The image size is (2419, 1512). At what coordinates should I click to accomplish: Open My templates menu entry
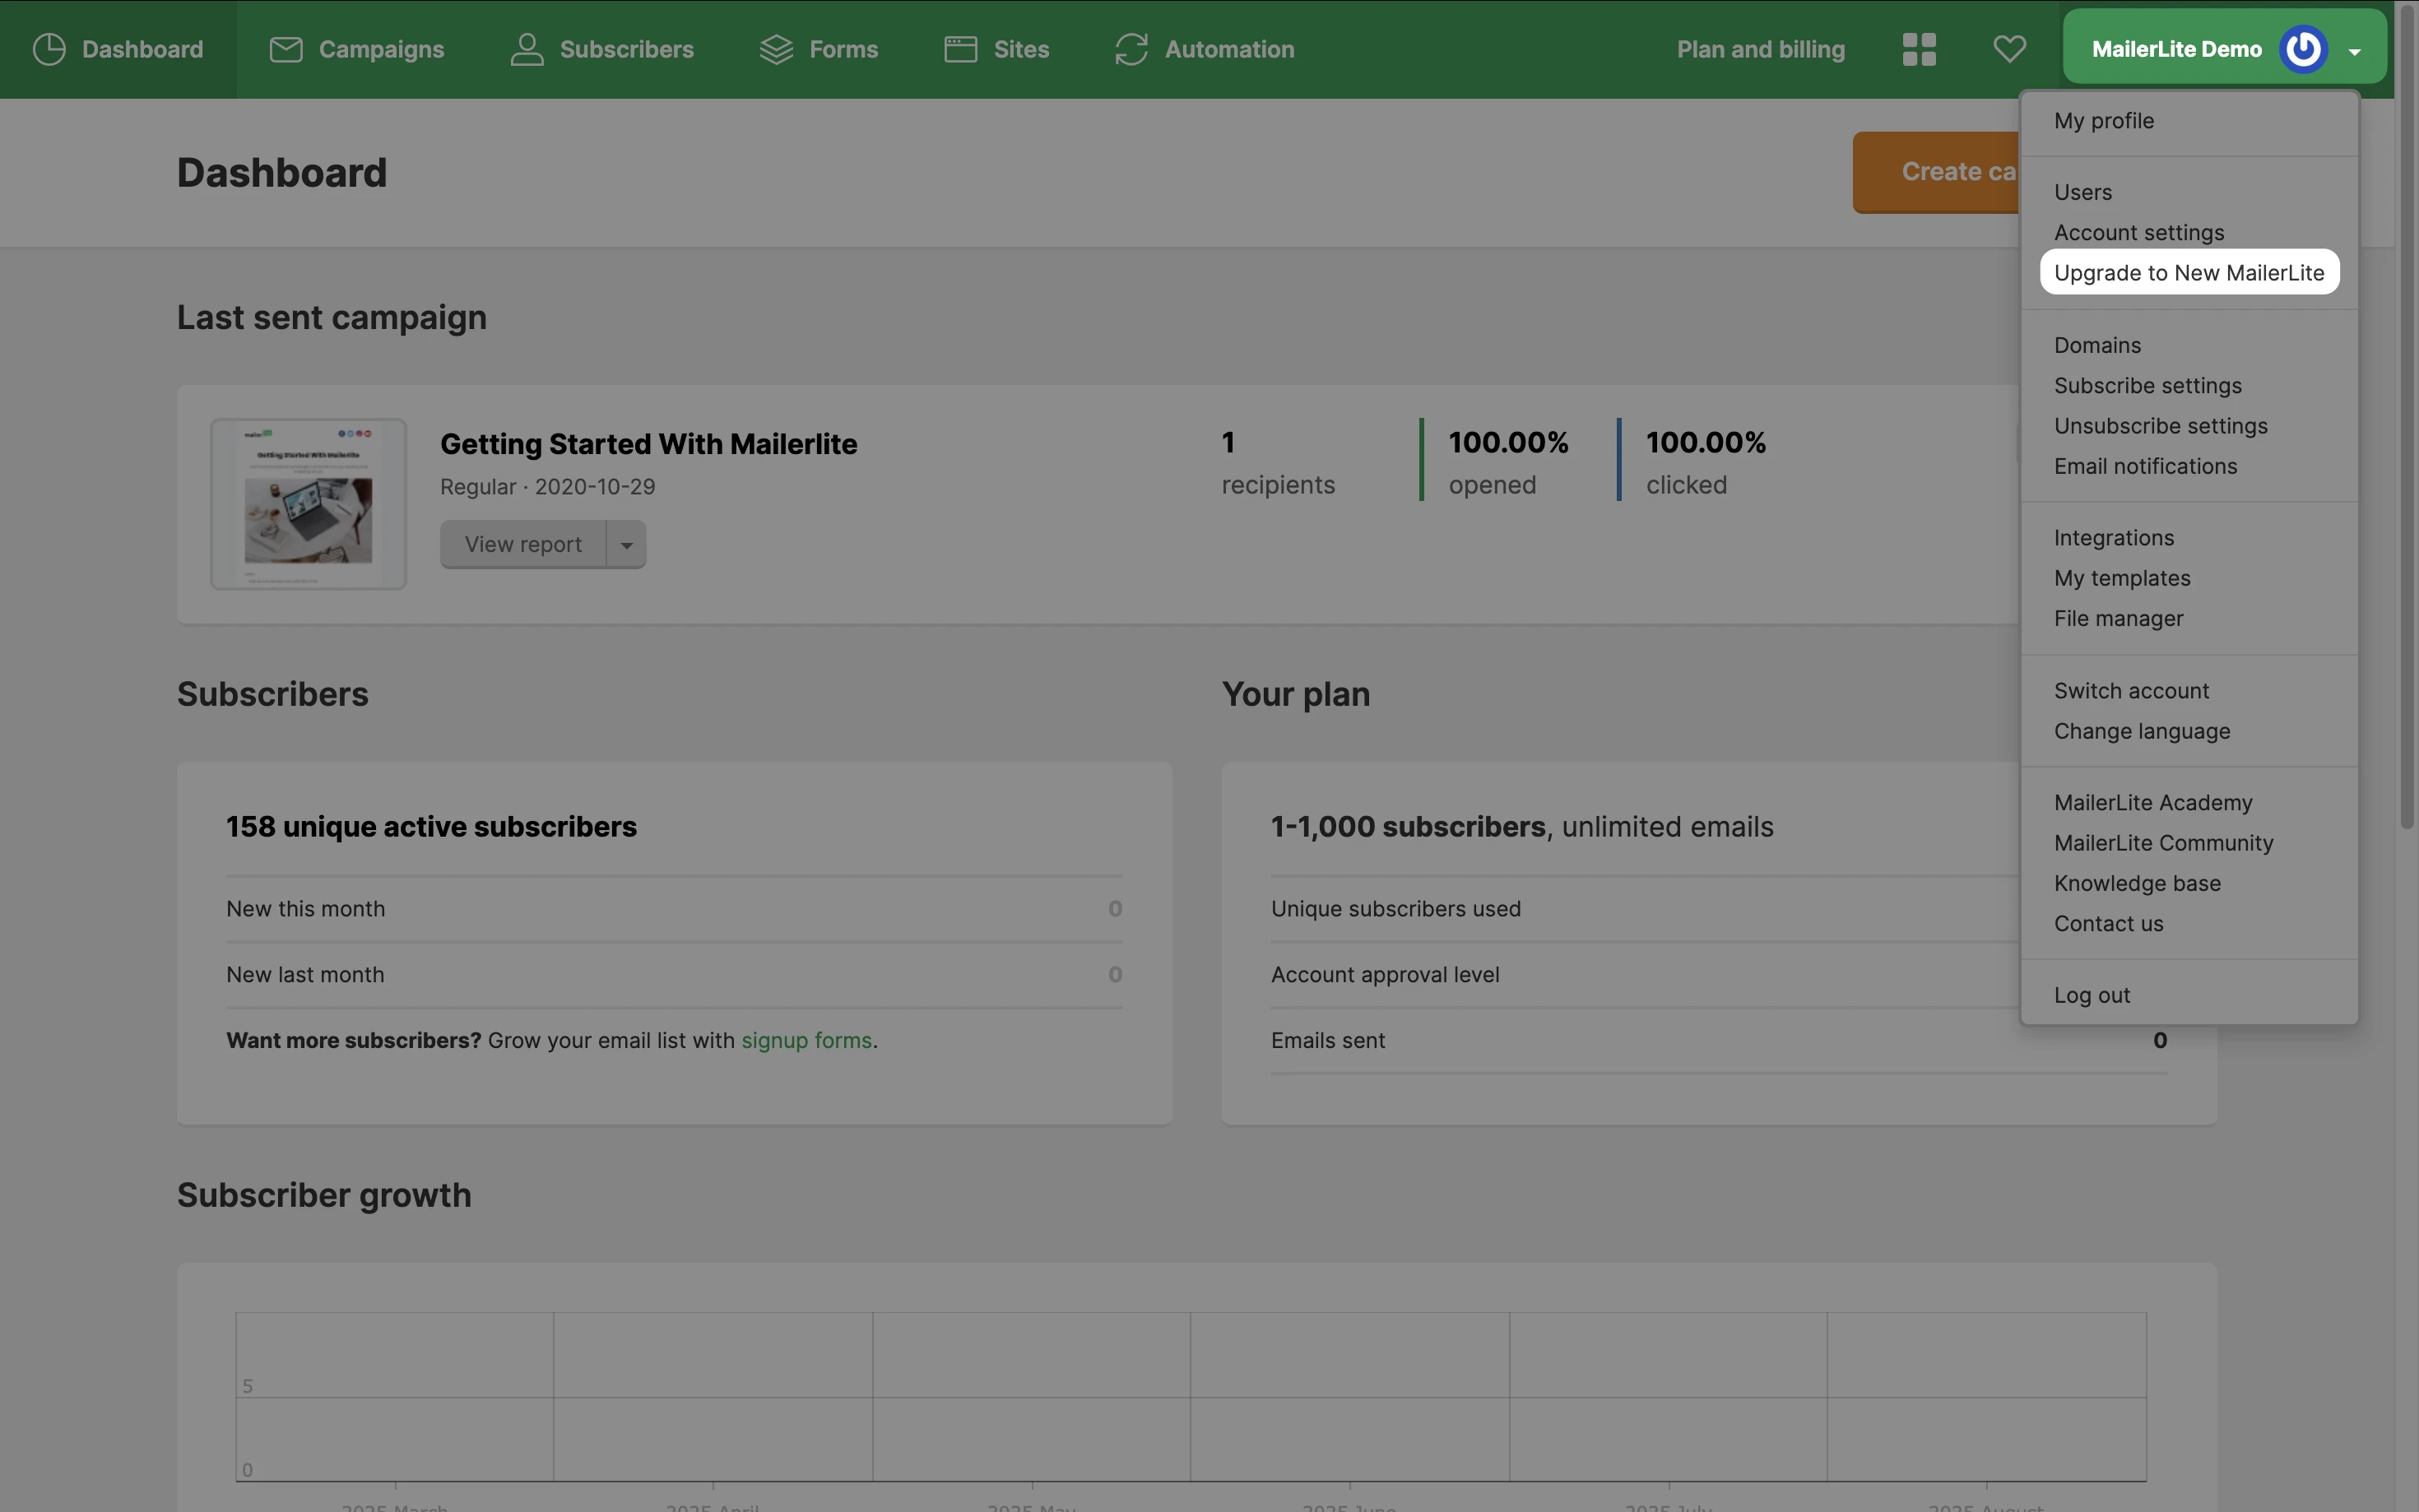[2121, 578]
